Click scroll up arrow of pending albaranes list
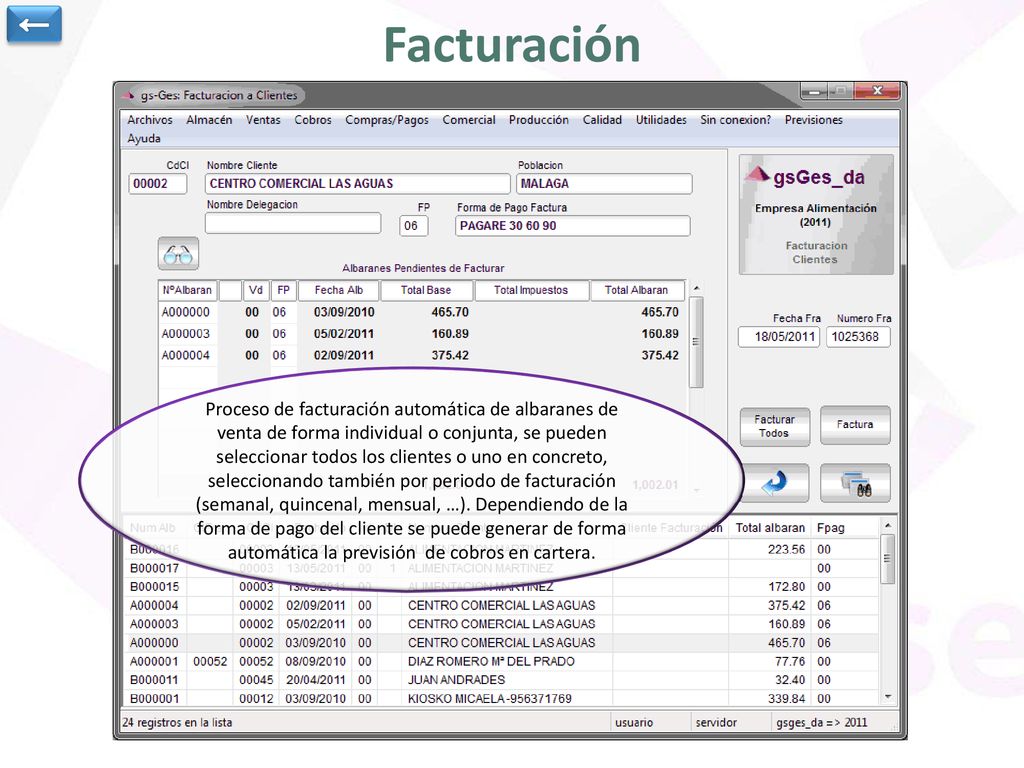This screenshot has height=768, width=1024. [696, 288]
